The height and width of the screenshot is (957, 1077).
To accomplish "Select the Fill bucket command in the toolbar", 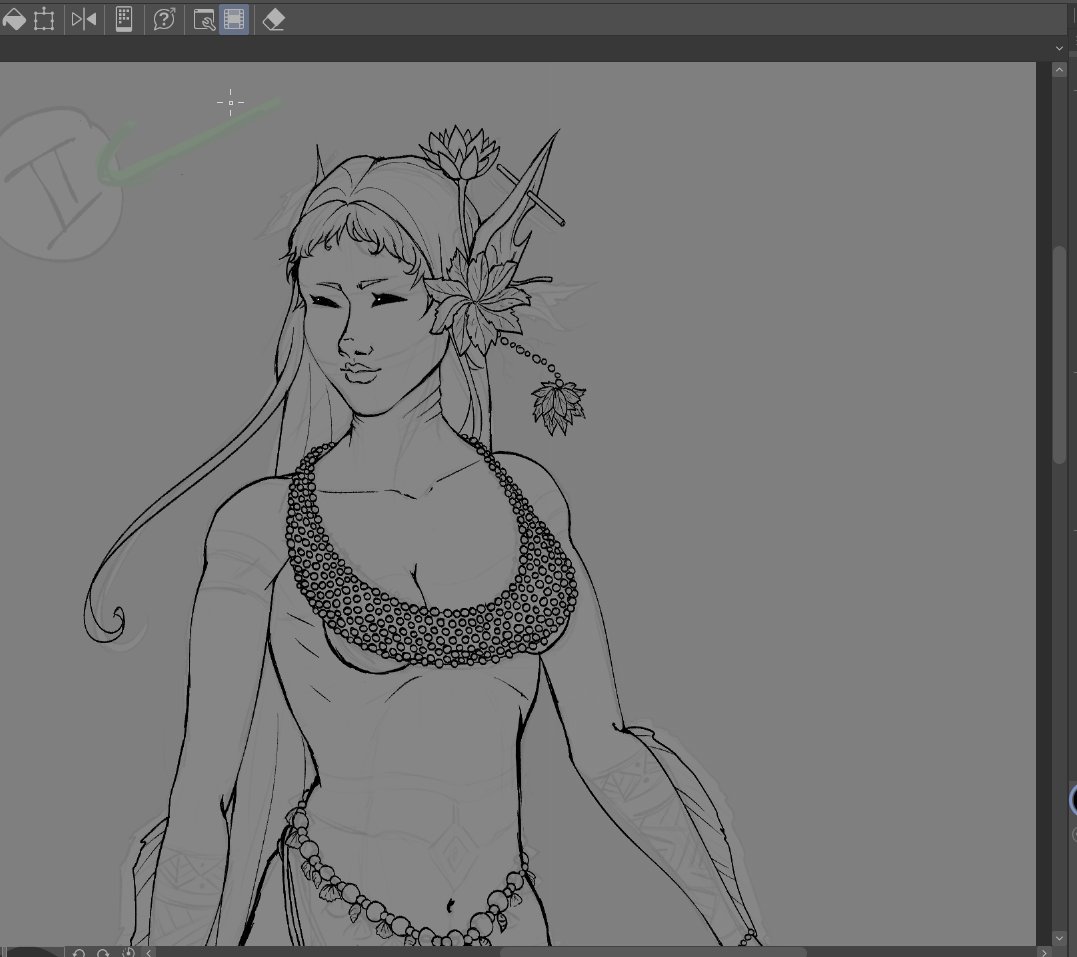I will [13, 19].
